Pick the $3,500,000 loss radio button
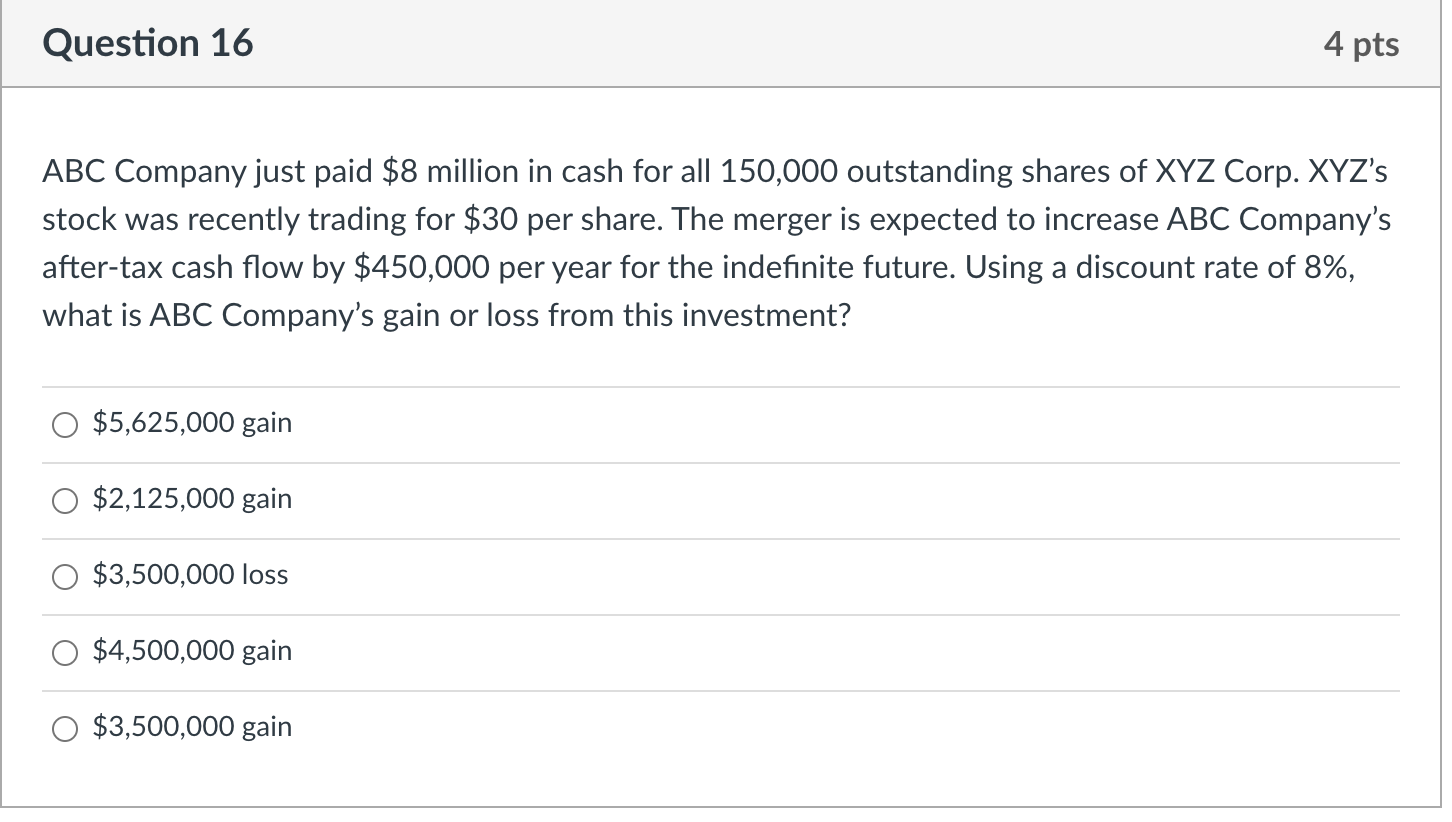This screenshot has width=1452, height=822. (65, 578)
